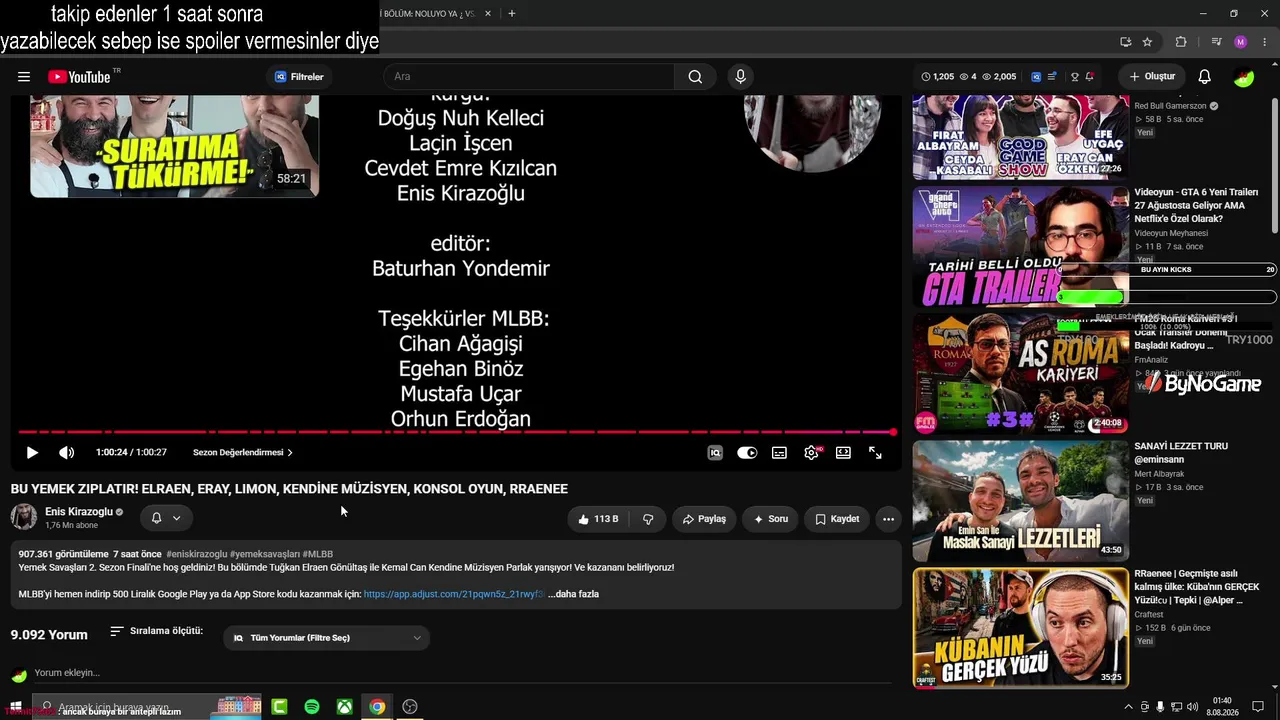Viewport: 1280px width, 720px height.
Task: Open the vidIQ blue logo icon in toolbar
Action: pyautogui.click(x=1036, y=77)
